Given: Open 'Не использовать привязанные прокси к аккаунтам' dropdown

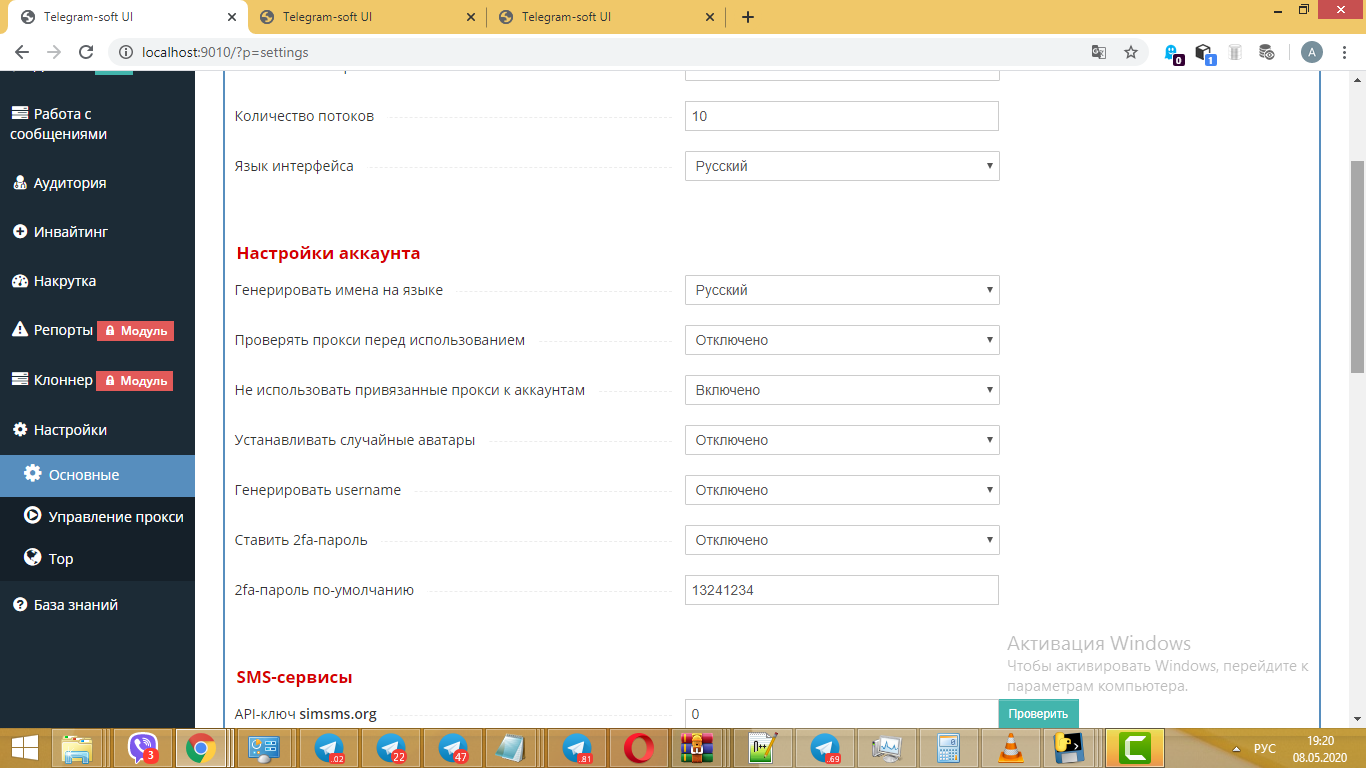Looking at the screenshot, I should click(x=842, y=390).
